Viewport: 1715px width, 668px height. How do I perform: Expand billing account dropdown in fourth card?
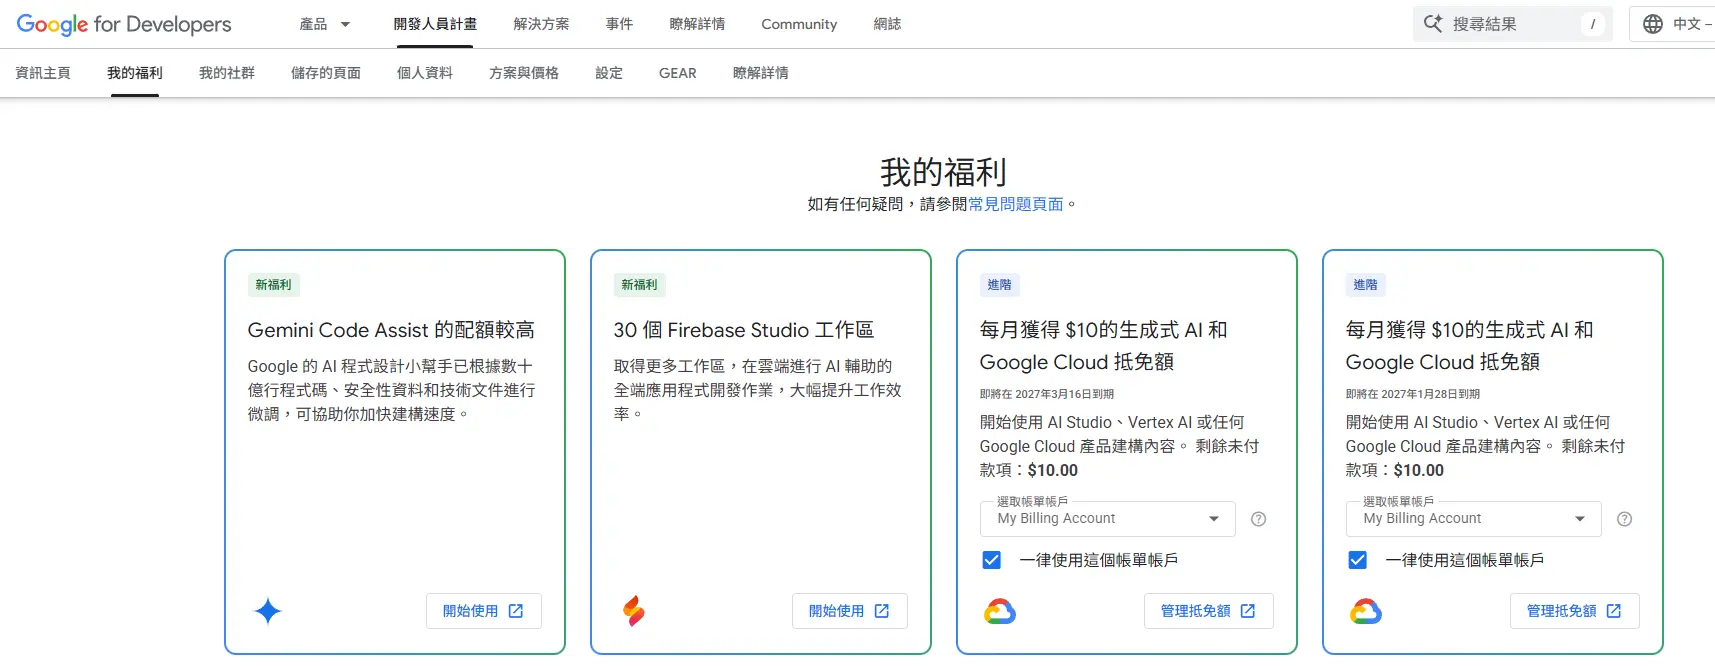coord(1474,519)
